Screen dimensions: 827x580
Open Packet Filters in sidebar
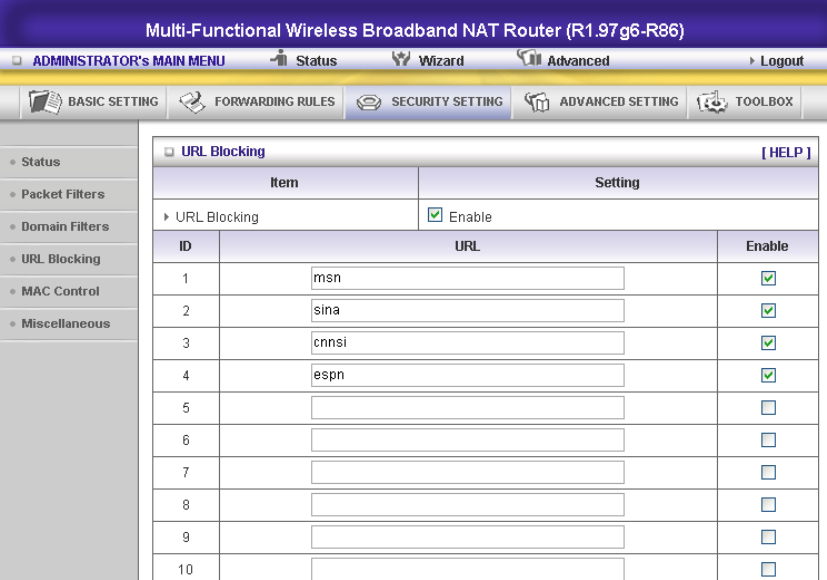point(63,194)
